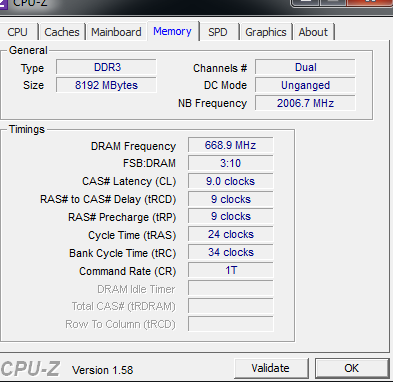
Task: Click the 8192 MBytes size field
Action: point(106,85)
